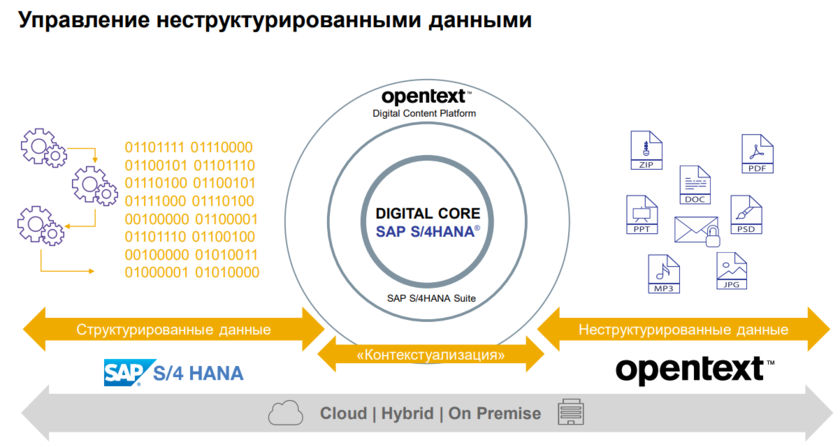Select the PDF file icon
Image resolution: width=840 pixels, height=447 pixels.
click(756, 154)
